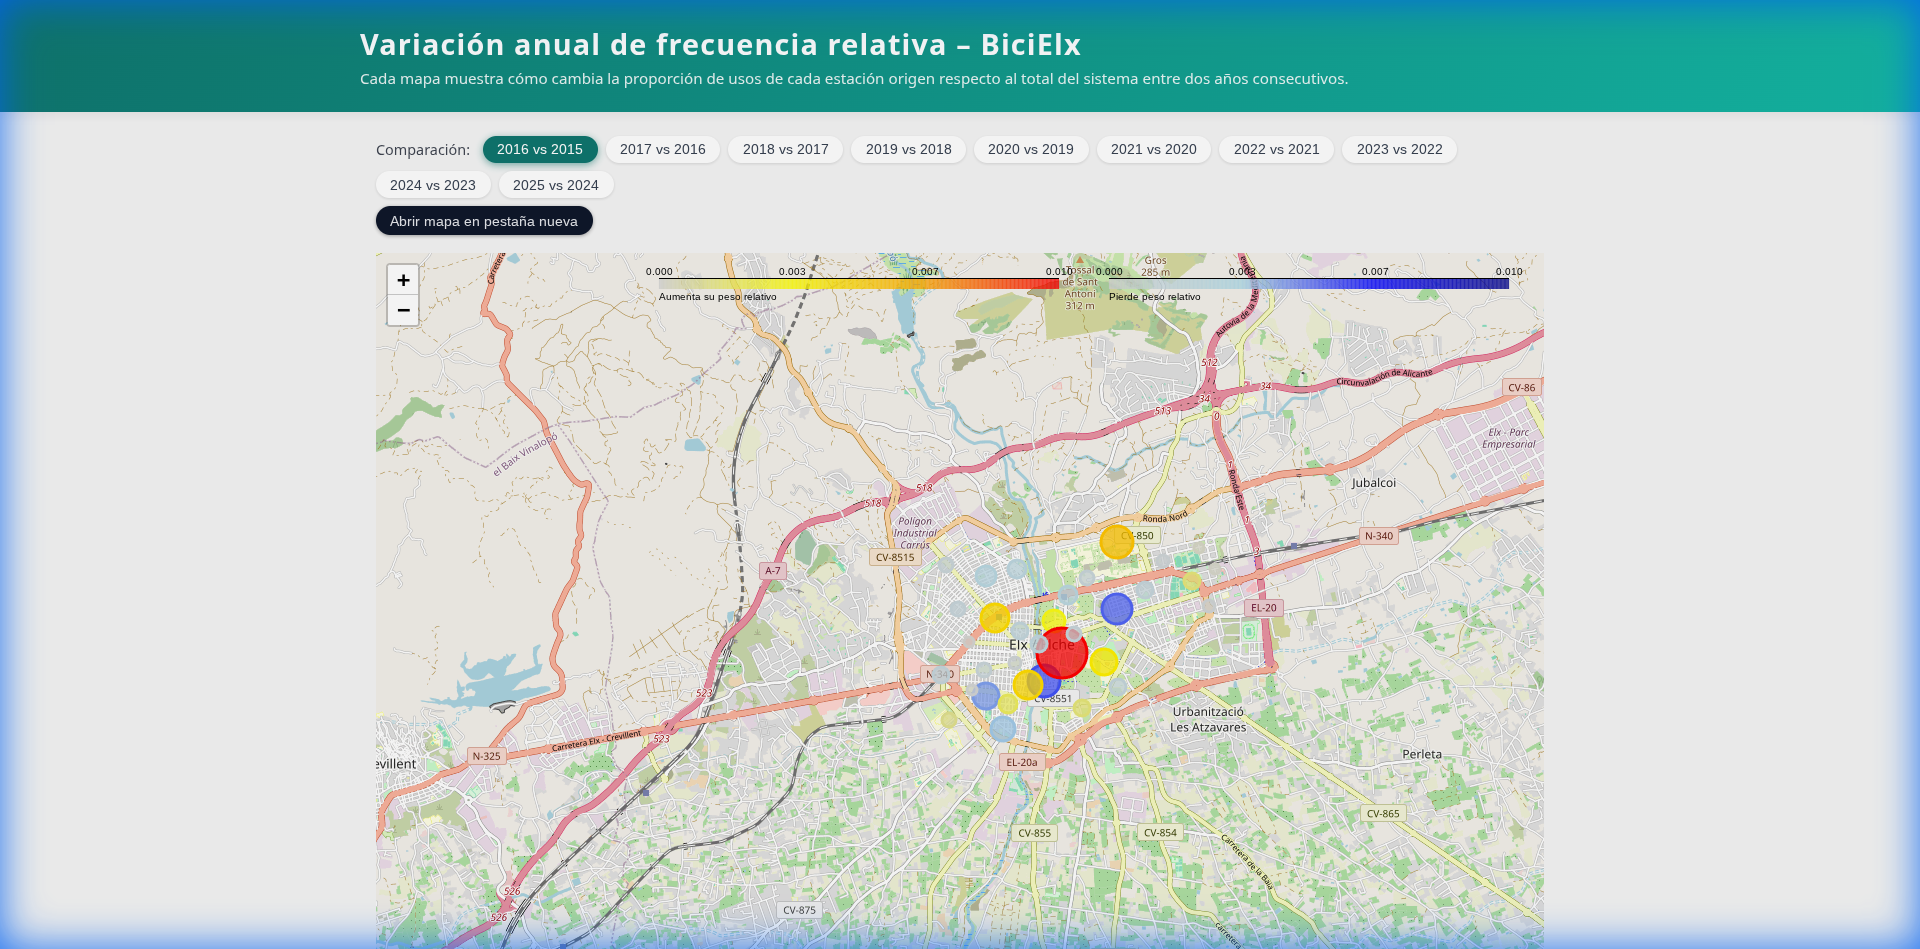Image resolution: width=1920 pixels, height=949 pixels.
Task: Choose the 2024 vs 2023 comparison
Action: pos(433,185)
